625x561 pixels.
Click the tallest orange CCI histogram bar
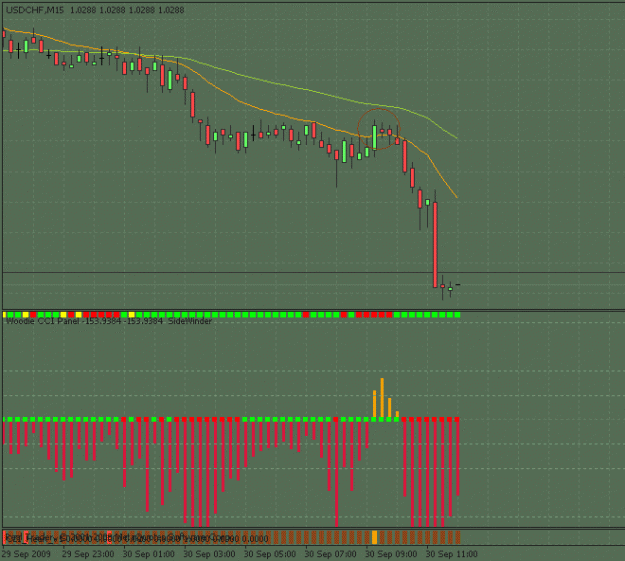pyautogui.click(x=382, y=398)
